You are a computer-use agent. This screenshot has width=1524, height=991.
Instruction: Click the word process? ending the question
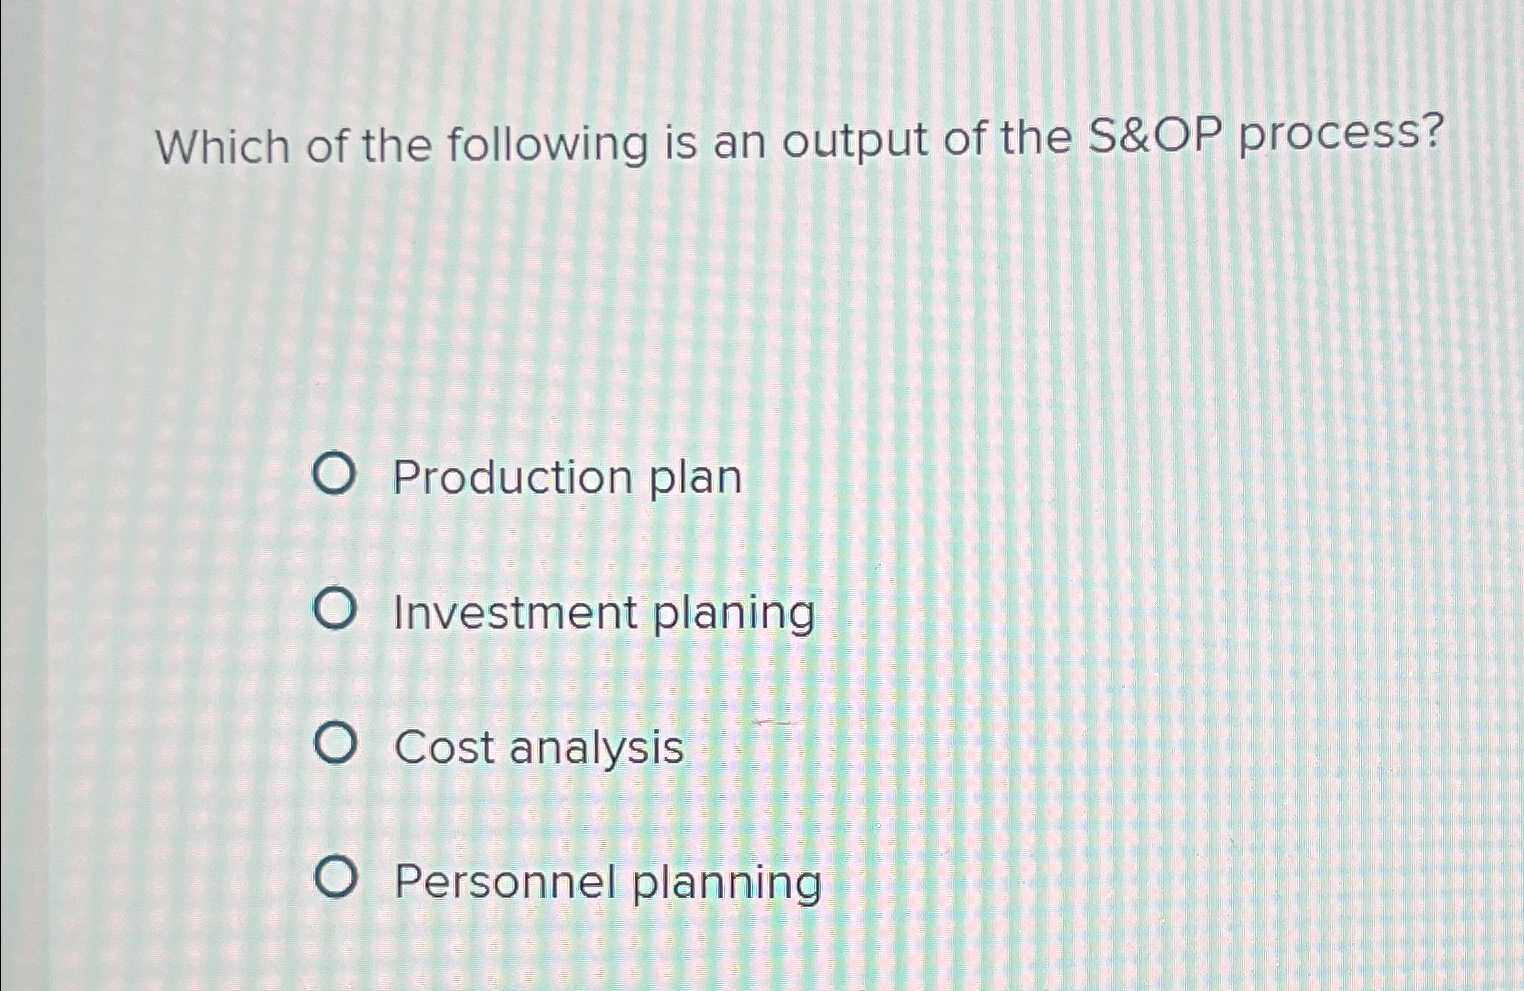[x=1342, y=134]
